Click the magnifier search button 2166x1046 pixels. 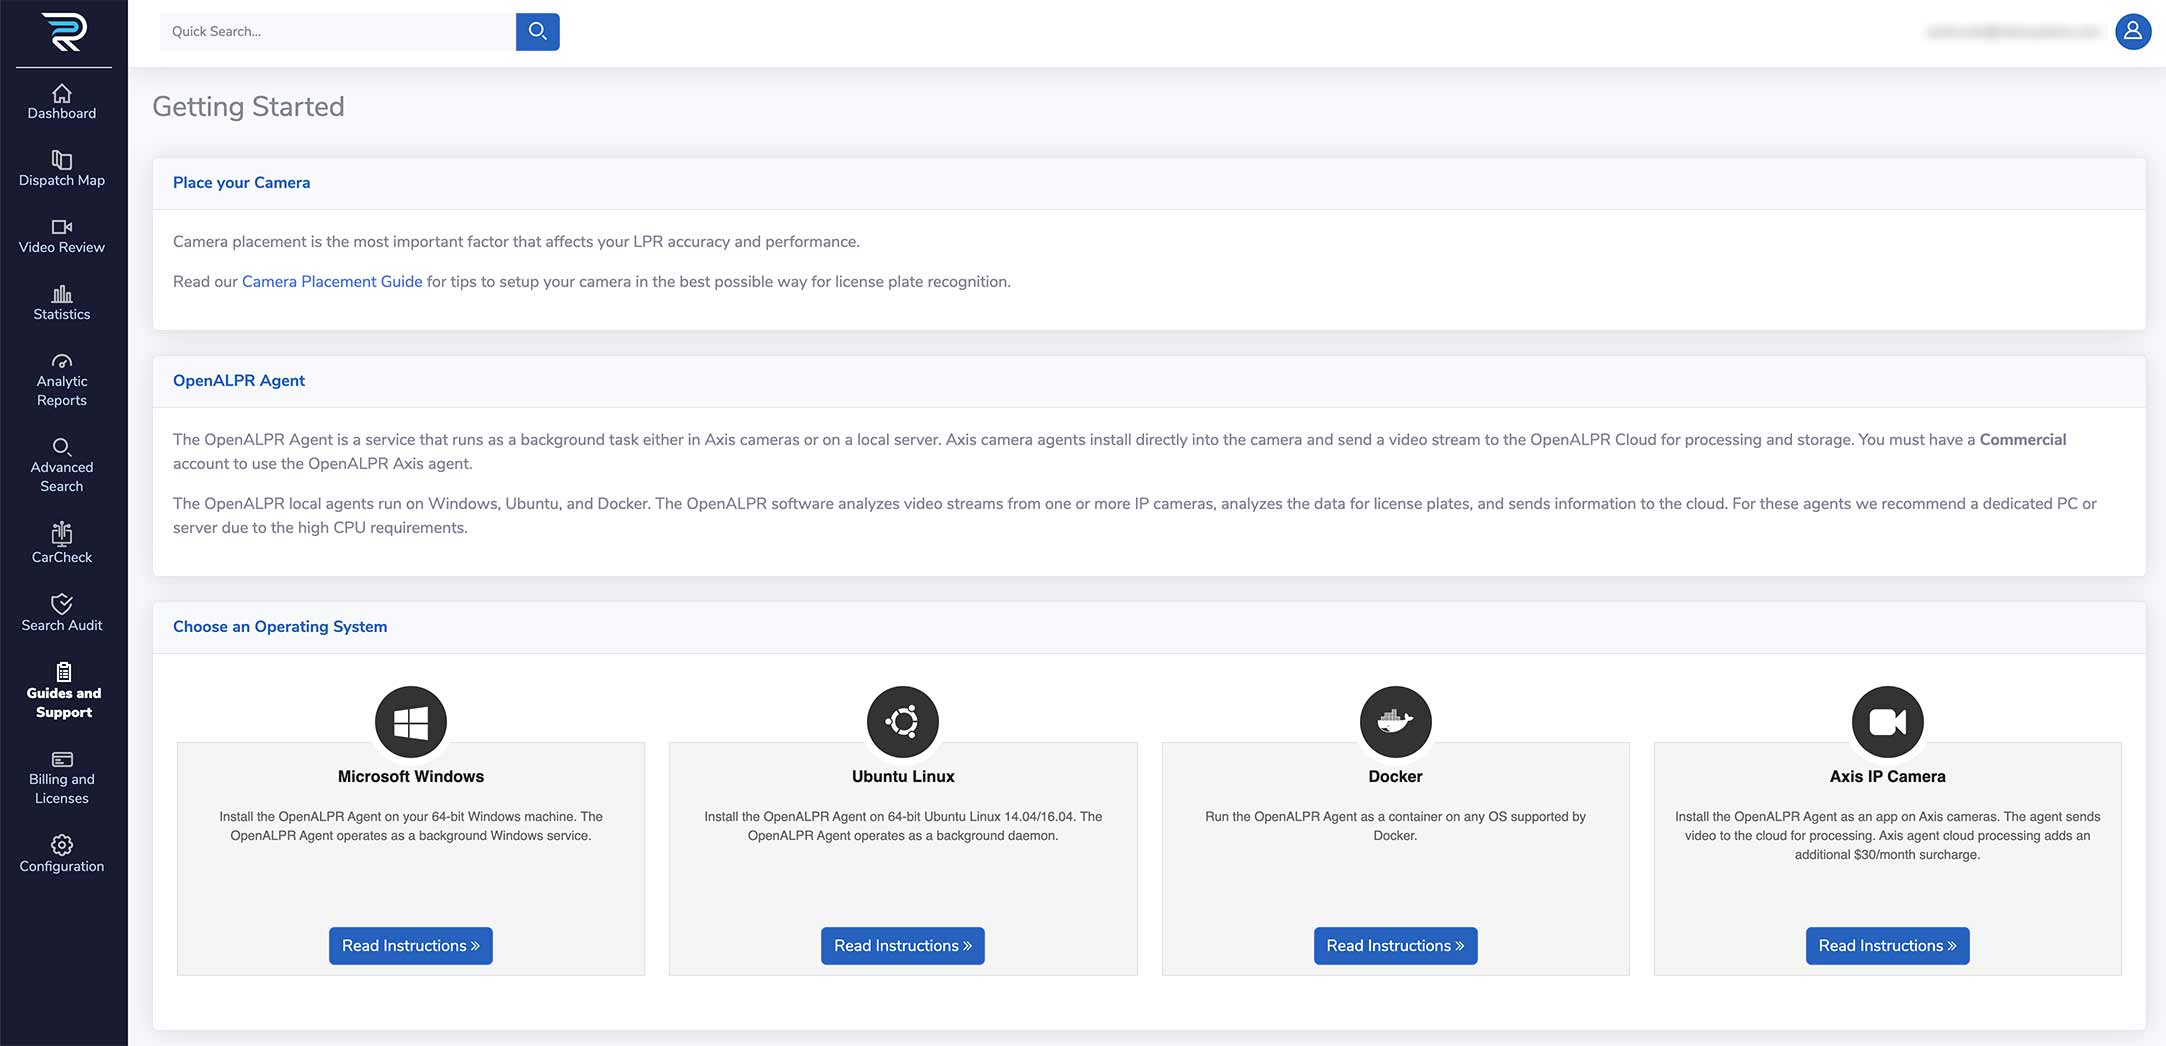pos(537,32)
